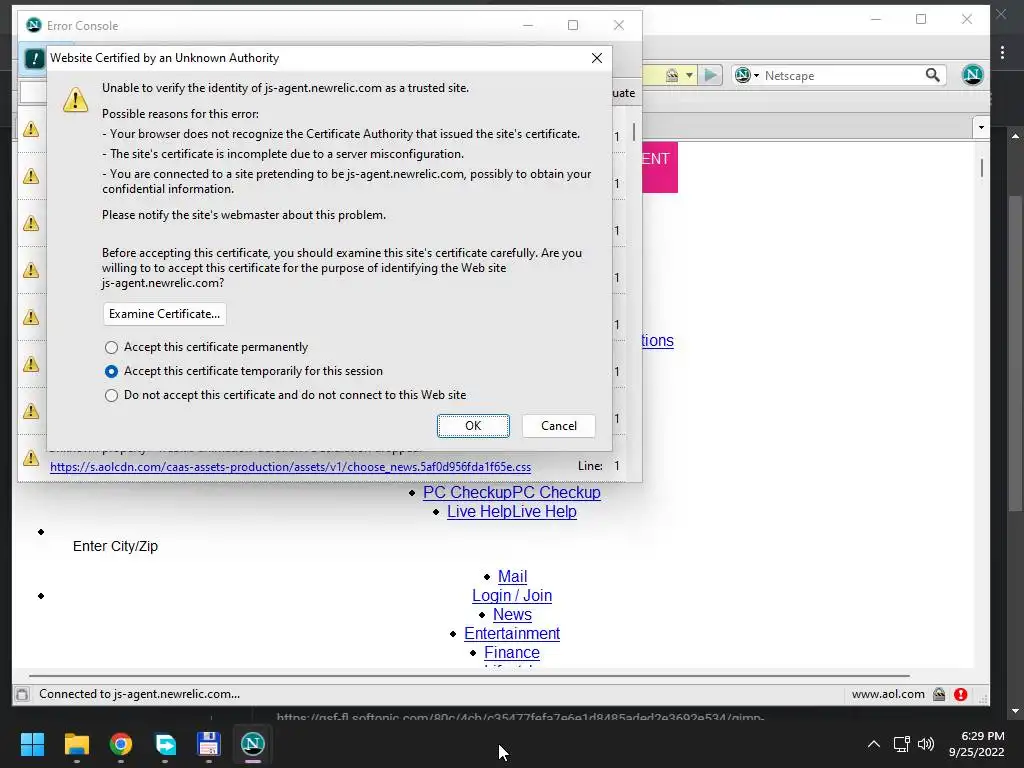This screenshot has height=768, width=1024.
Task: Click the status bar page icon at left
Action: (x=22, y=694)
